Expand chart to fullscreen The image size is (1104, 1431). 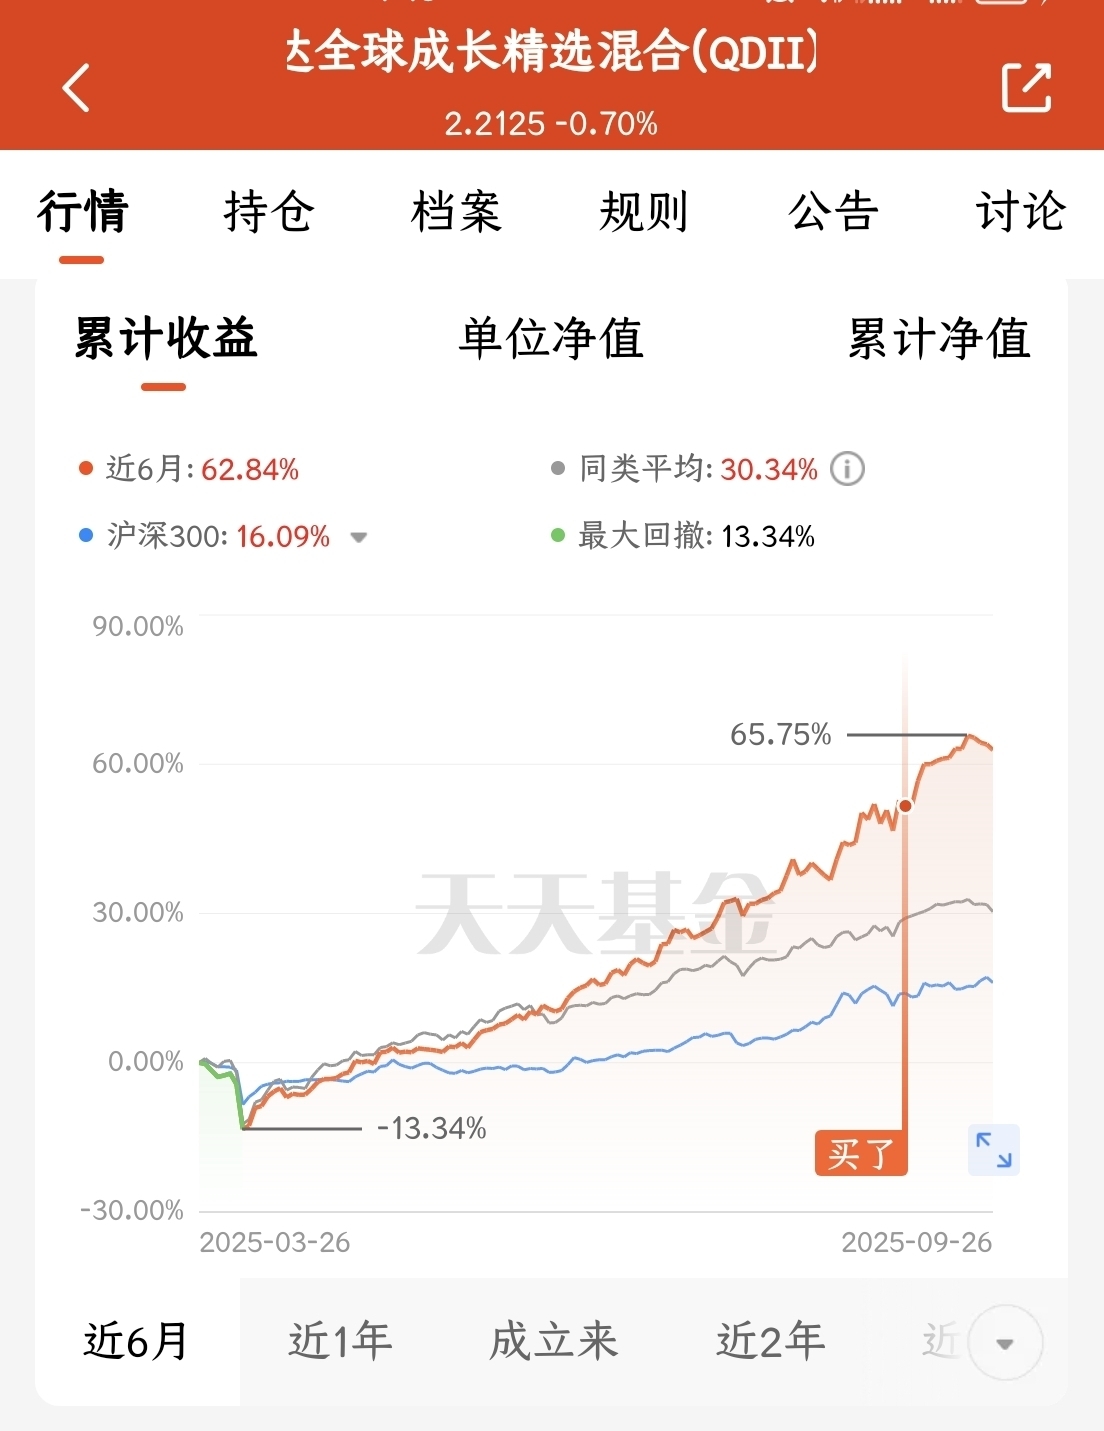[x=994, y=1150]
